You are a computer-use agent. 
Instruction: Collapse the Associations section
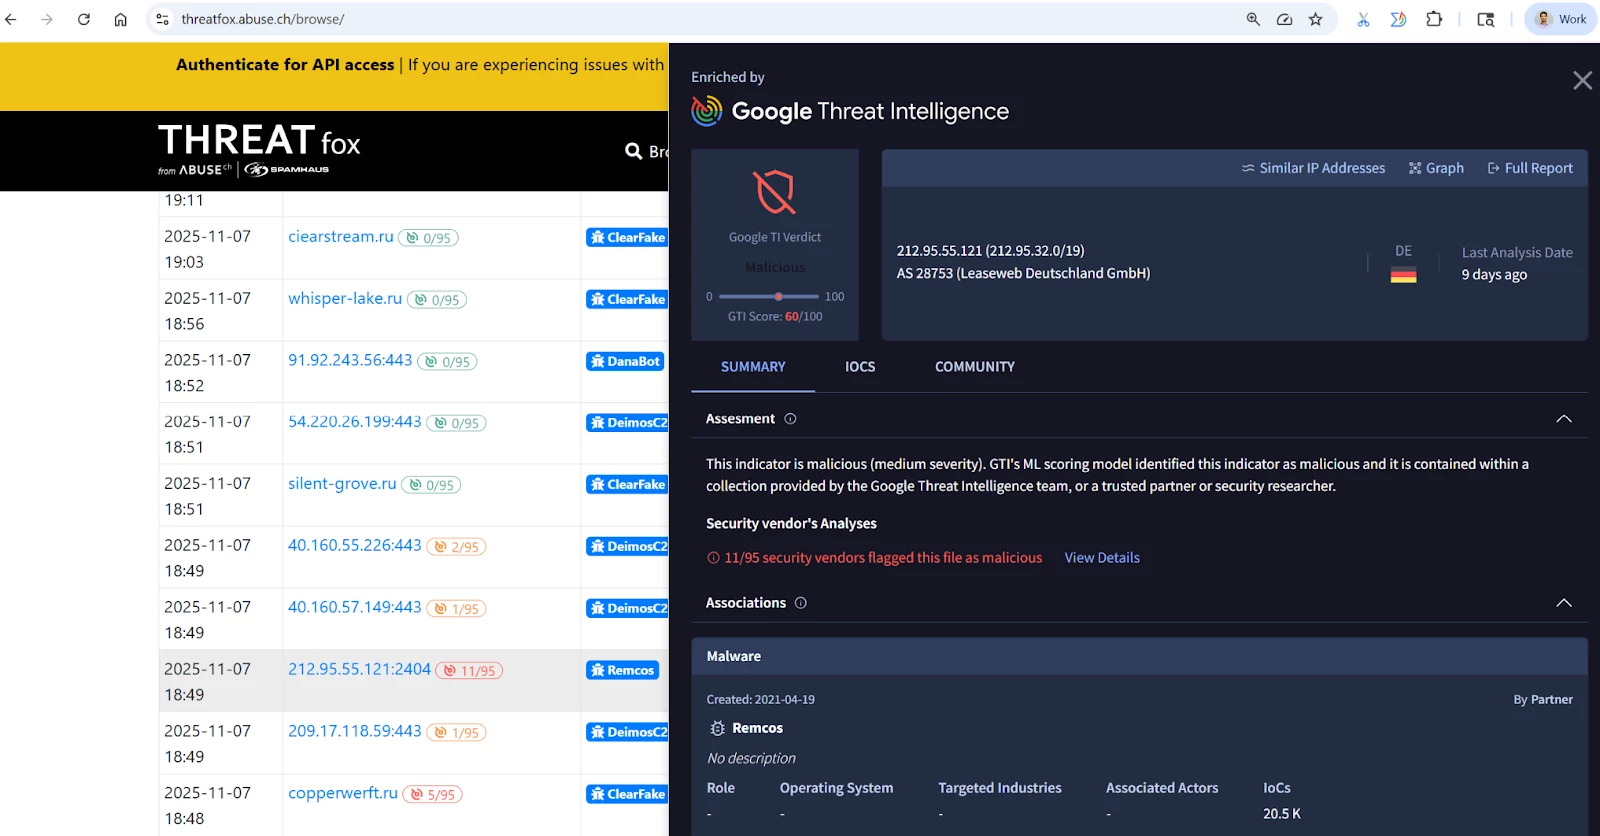(x=1564, y=603)
